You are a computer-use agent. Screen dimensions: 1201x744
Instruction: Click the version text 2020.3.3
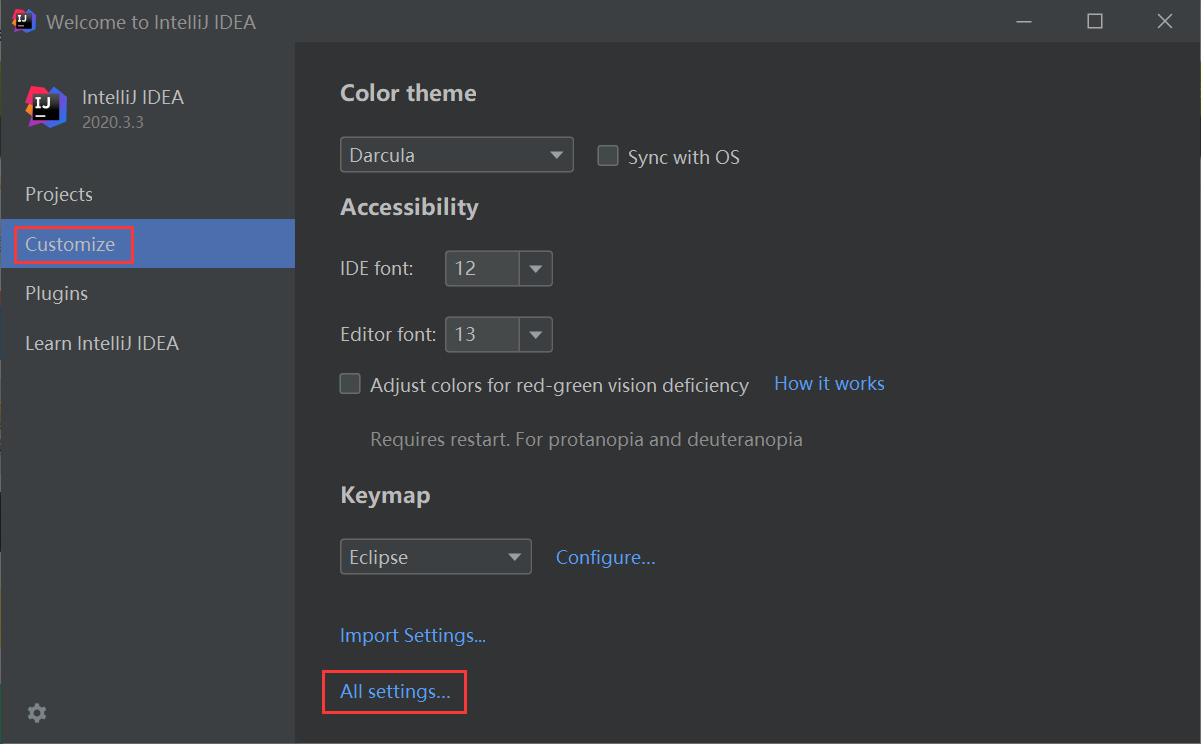(113, 122)
